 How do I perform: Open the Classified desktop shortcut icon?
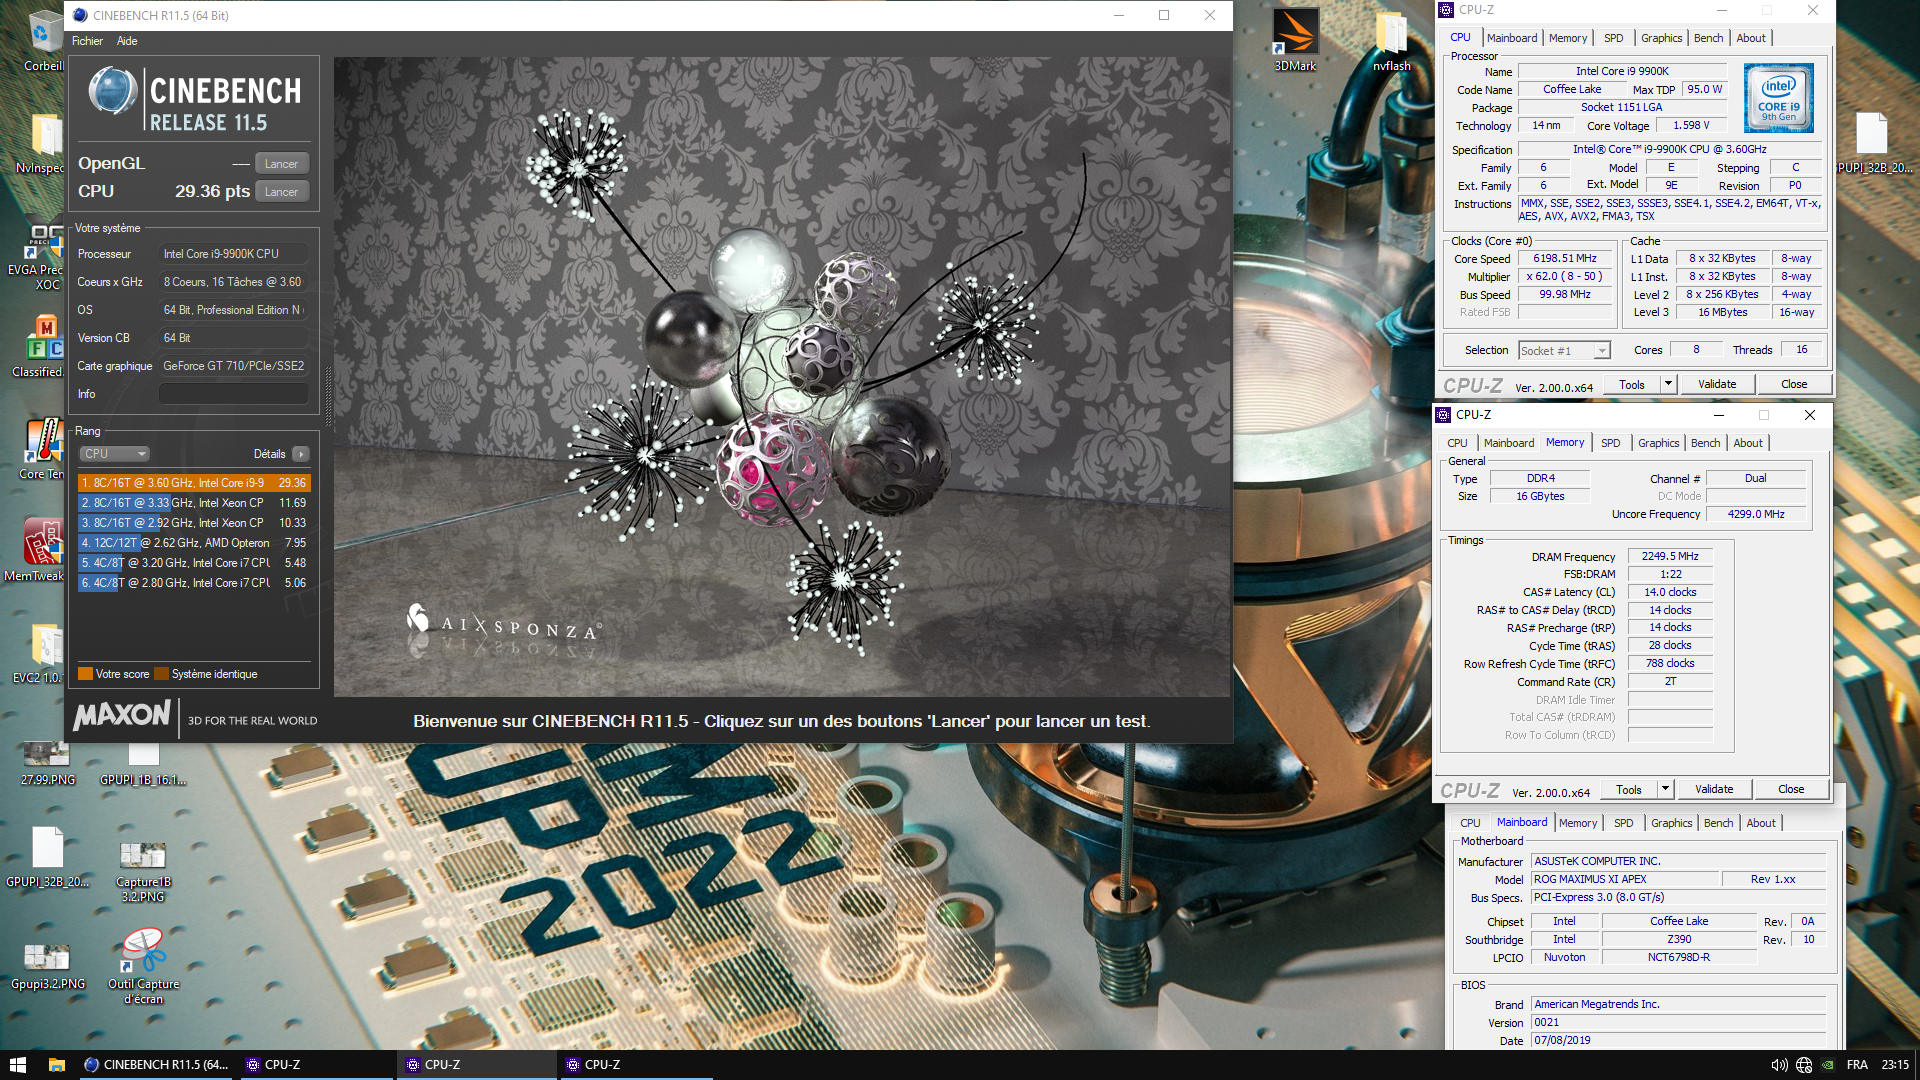(x=40, y=346)
